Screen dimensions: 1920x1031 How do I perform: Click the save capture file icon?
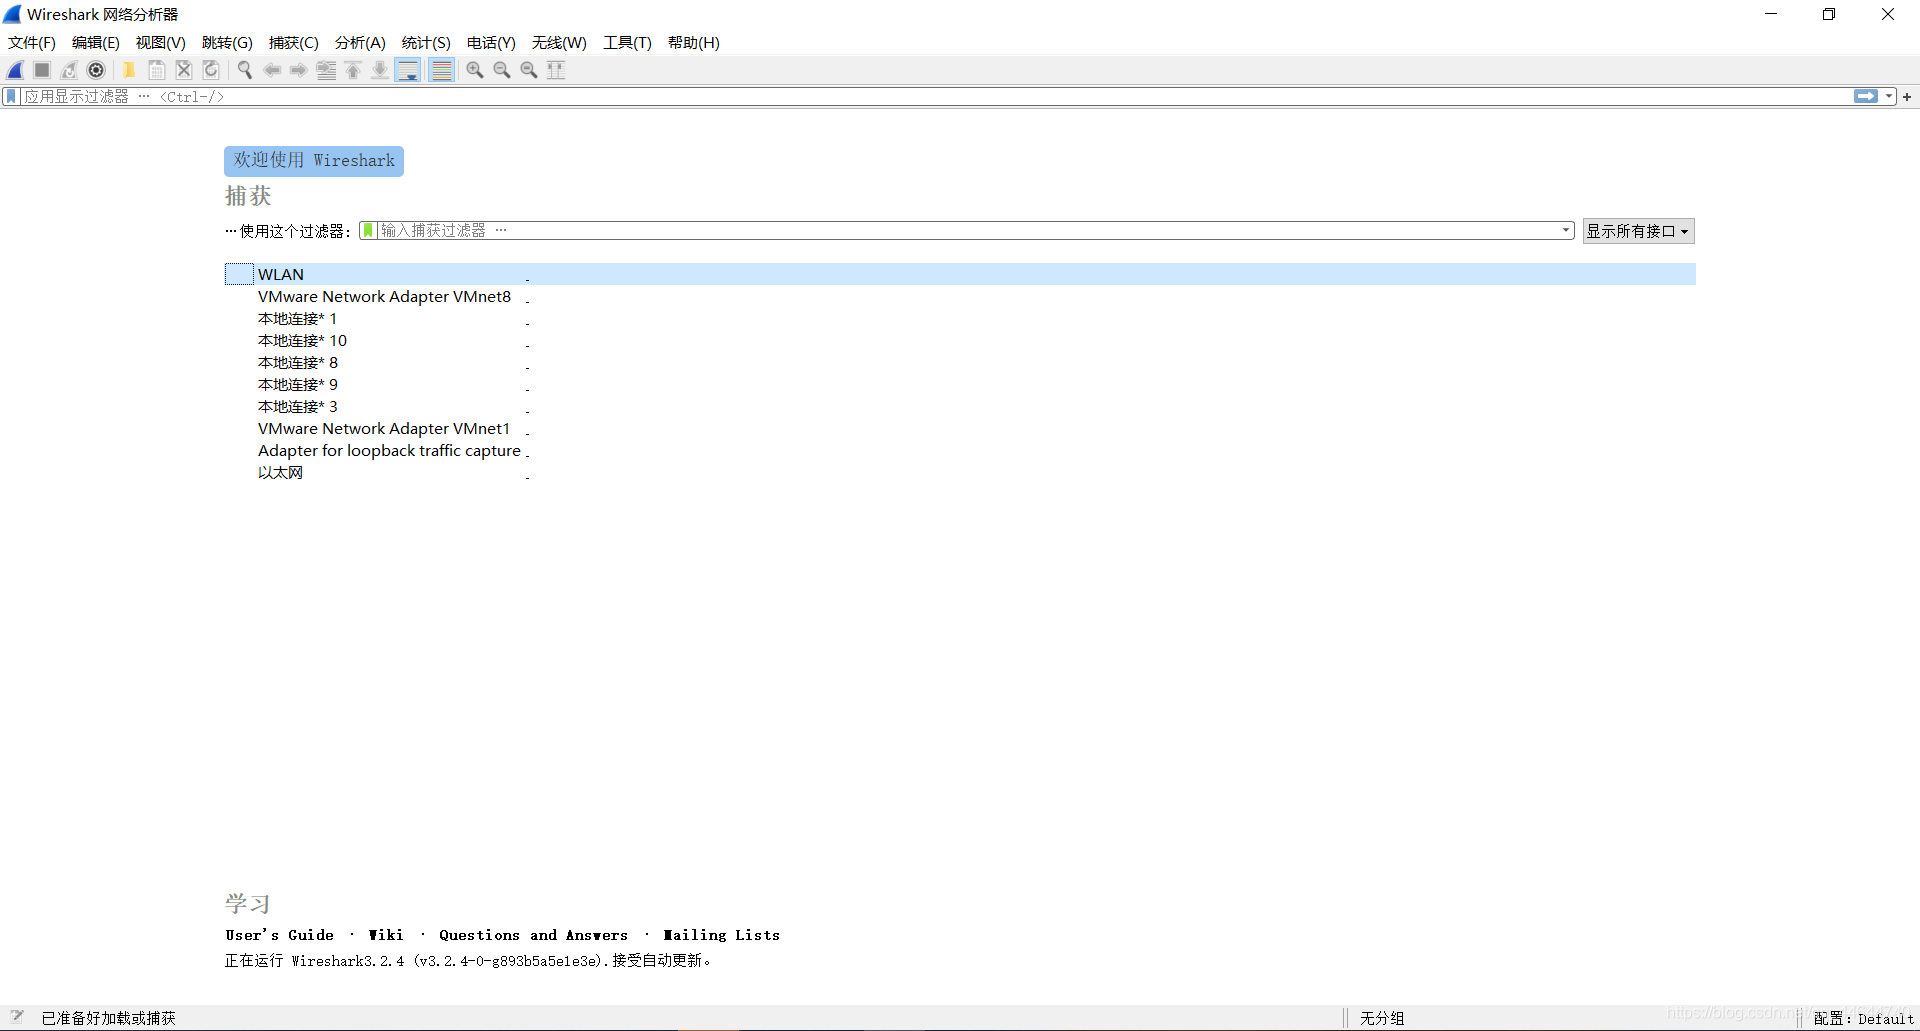(157, 70)
